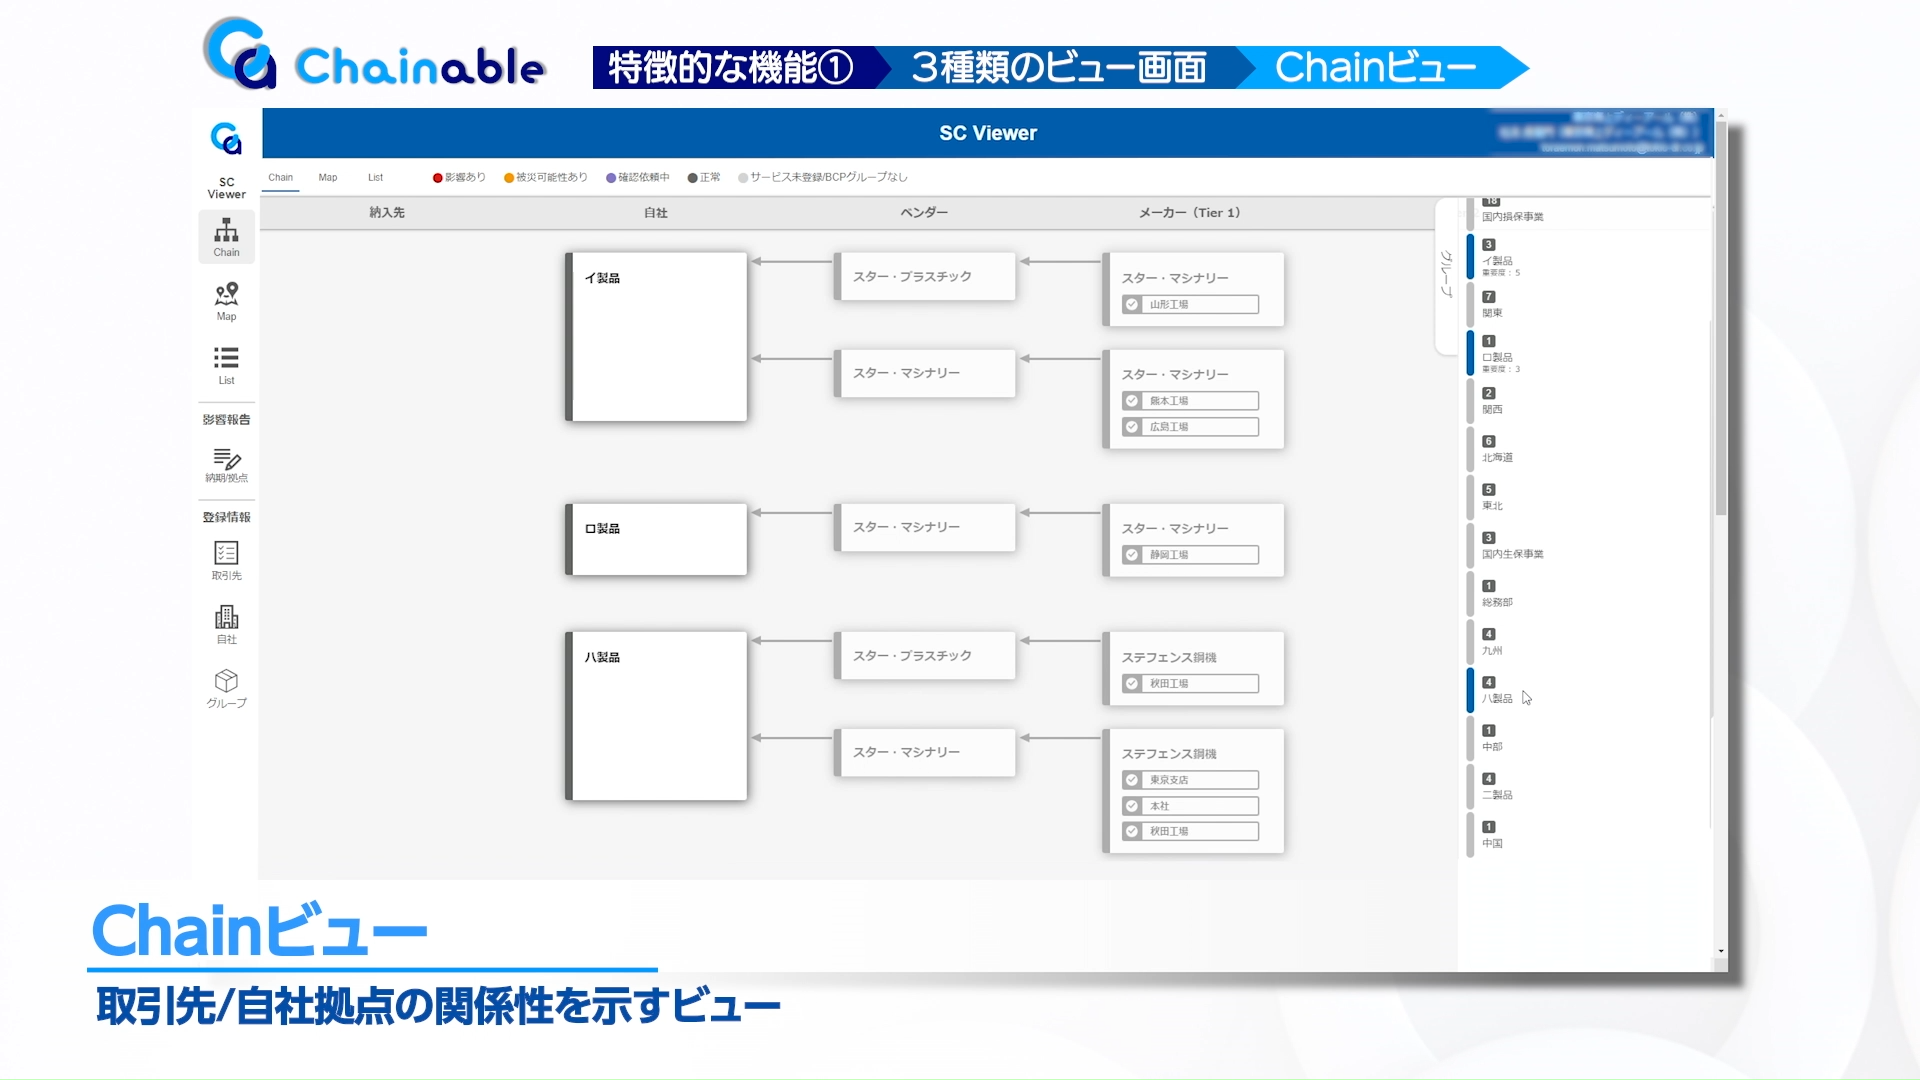Switch to the Chain tab
The width and height of the screenshot is (1920, 1080).
tap(280, 177)
